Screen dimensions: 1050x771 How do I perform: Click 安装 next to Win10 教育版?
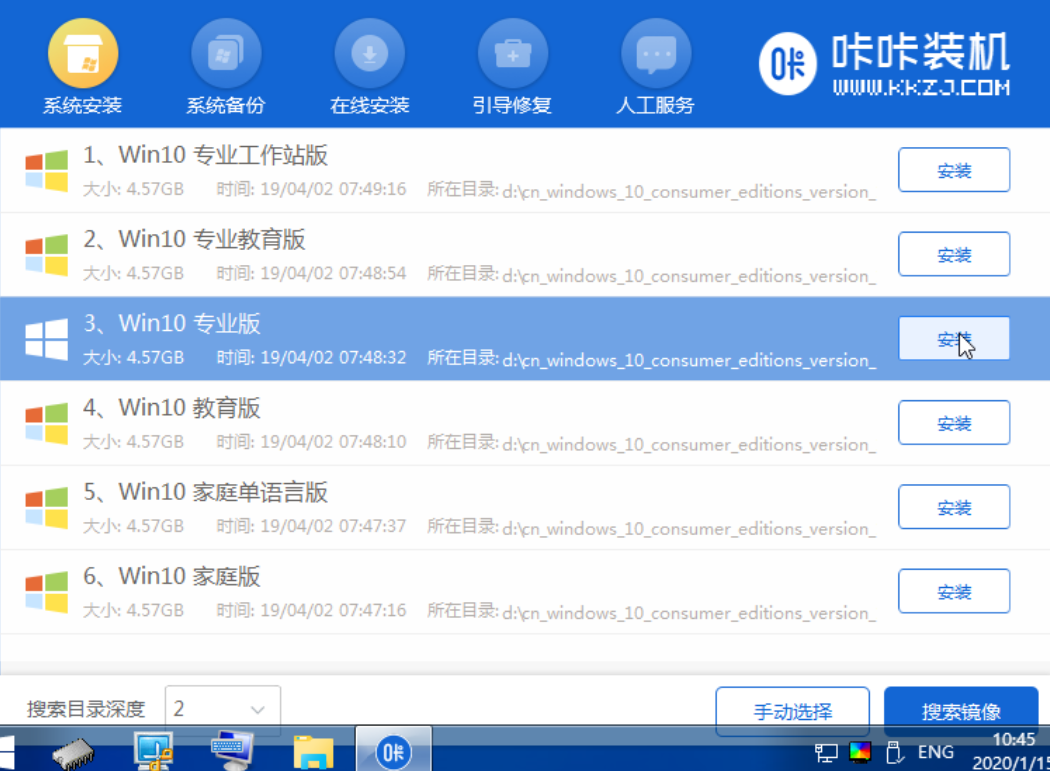pyautogui.click(x=953, y=423)
